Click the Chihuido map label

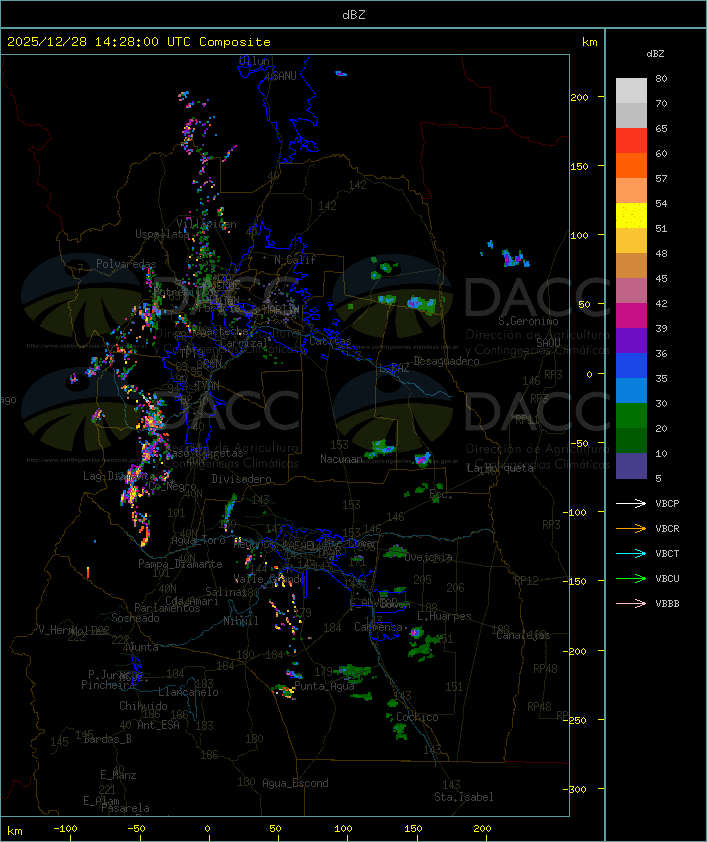143,706
